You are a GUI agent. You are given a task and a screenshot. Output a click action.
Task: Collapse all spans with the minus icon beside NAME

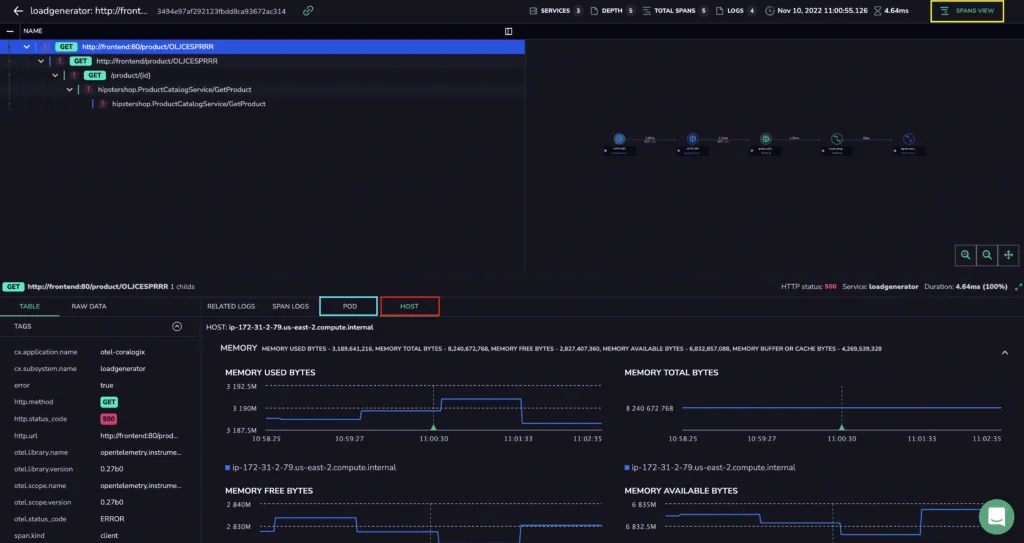(10, 31)
